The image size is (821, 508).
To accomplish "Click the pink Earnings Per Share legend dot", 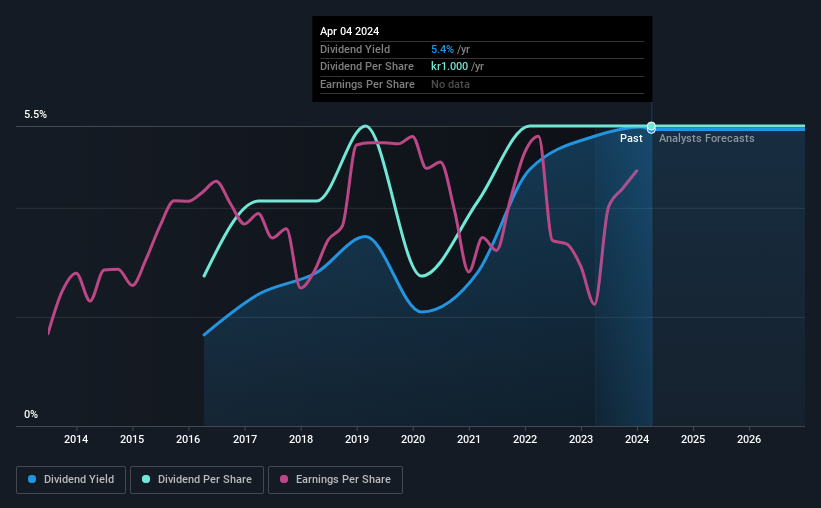I will pos(284,479).
